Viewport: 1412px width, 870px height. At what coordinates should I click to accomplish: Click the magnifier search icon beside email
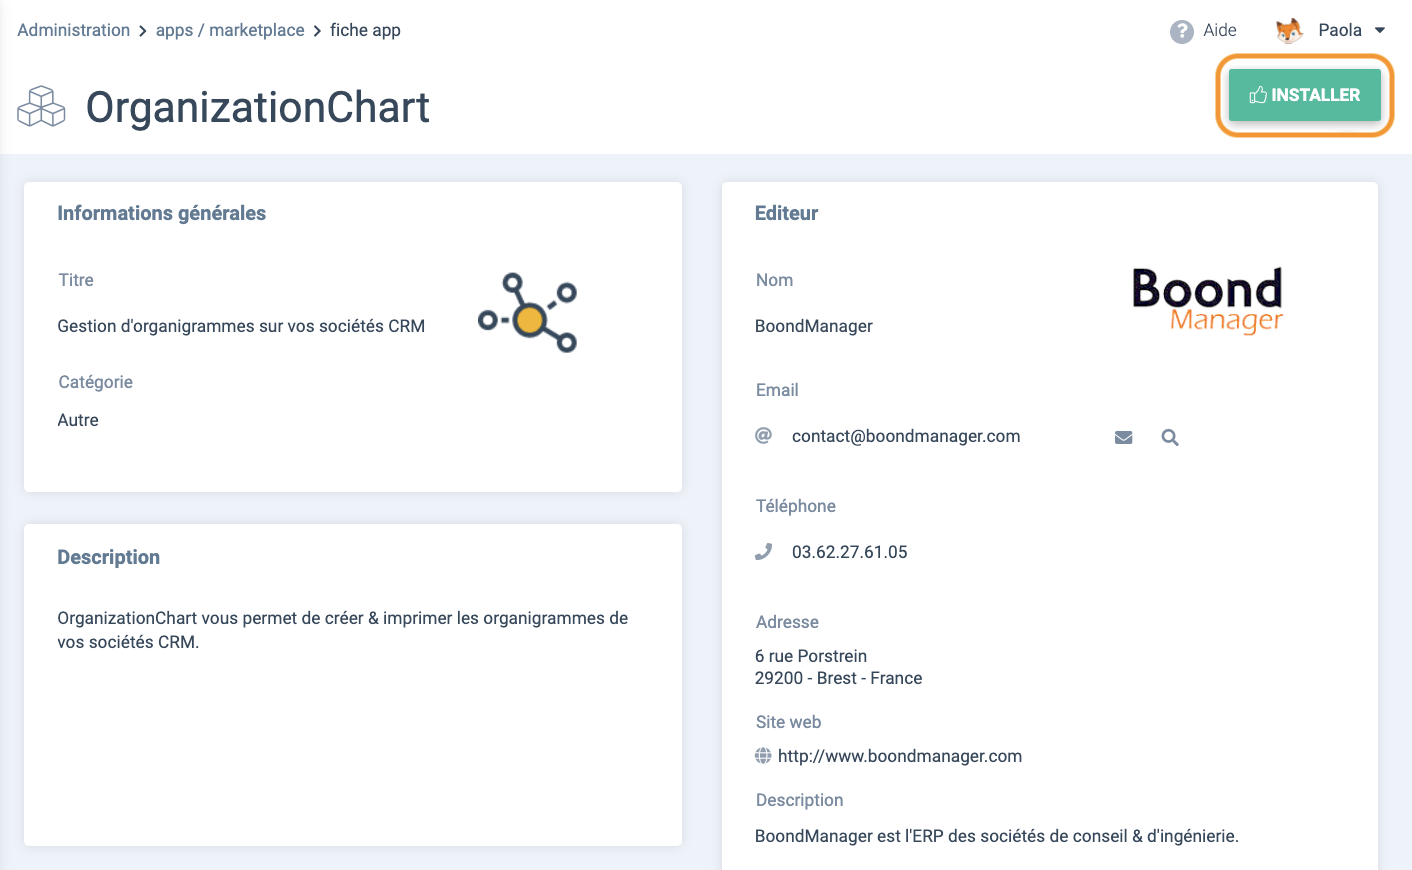[x=1170, y=437]
